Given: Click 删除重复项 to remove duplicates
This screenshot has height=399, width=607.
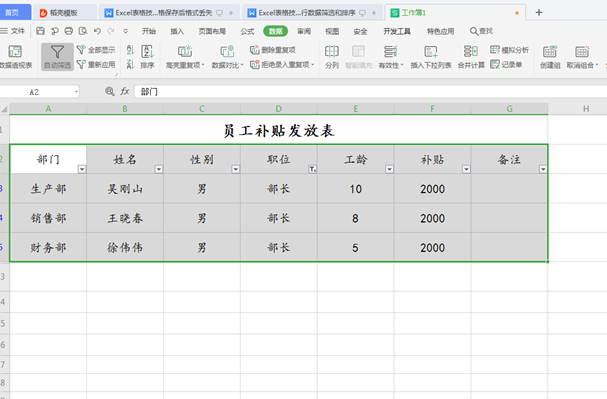Looking at the screenshot, I should pos(273,50).
